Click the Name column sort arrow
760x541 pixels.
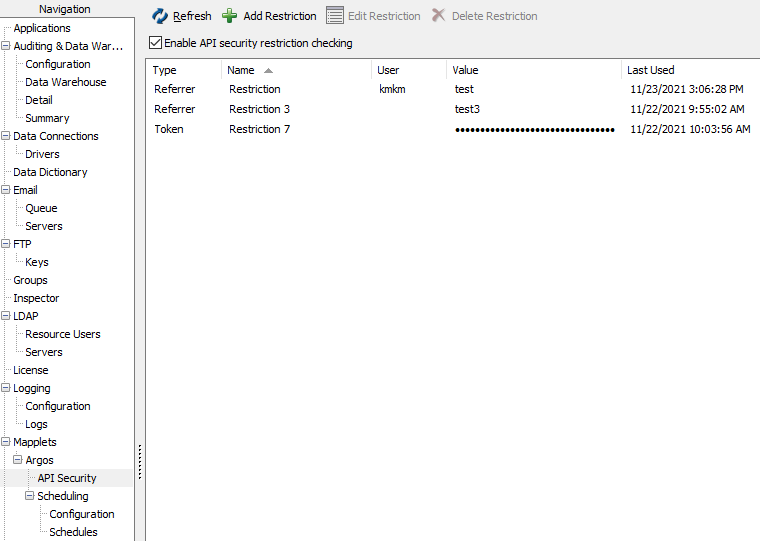(268, 71)
